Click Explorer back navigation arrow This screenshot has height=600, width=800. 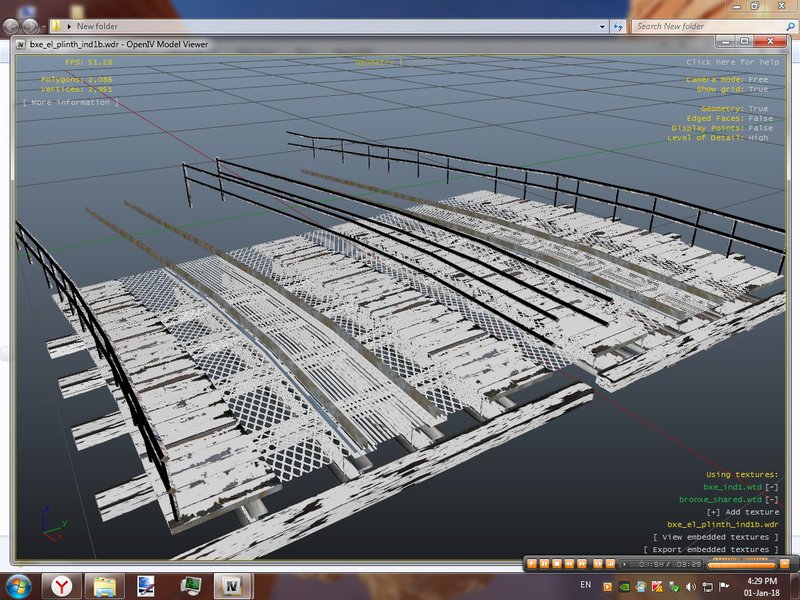[x=12, y=26]
